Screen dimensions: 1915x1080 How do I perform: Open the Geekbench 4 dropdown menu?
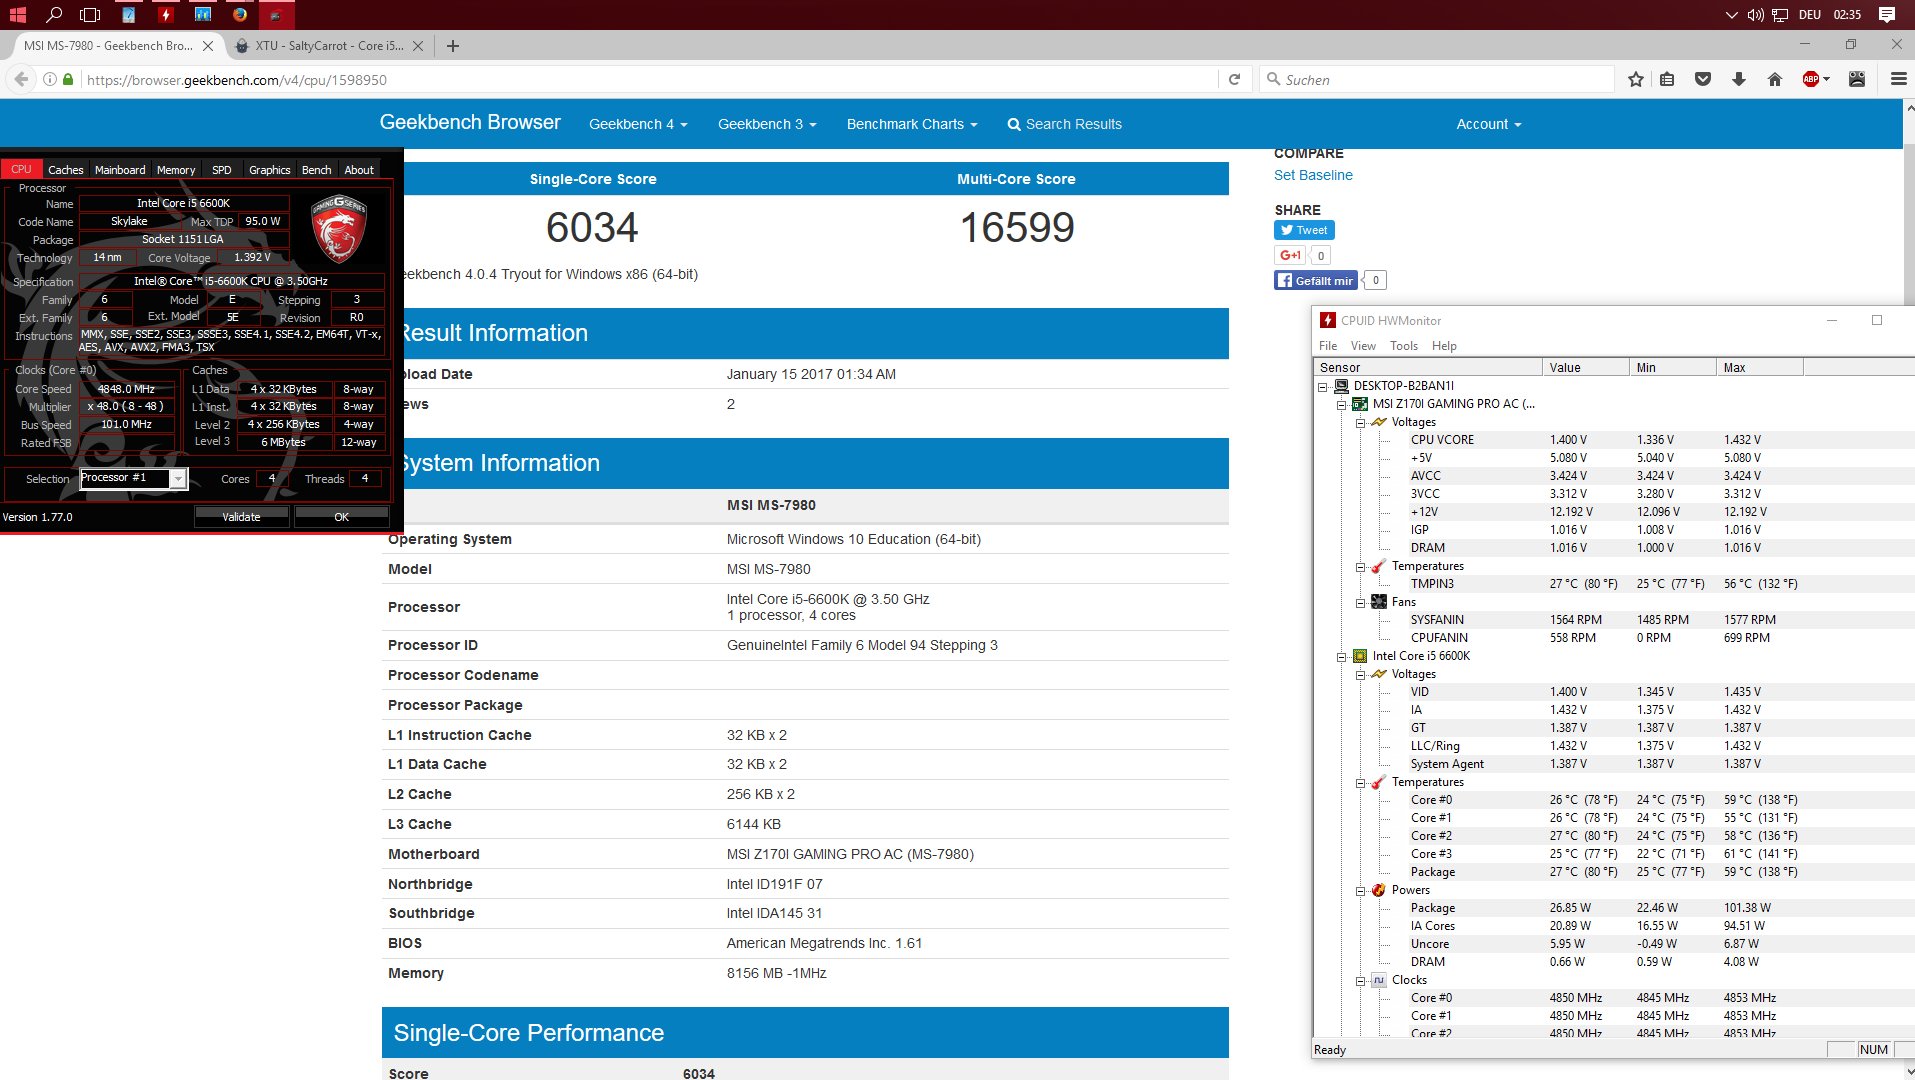[x=638, y=124]
